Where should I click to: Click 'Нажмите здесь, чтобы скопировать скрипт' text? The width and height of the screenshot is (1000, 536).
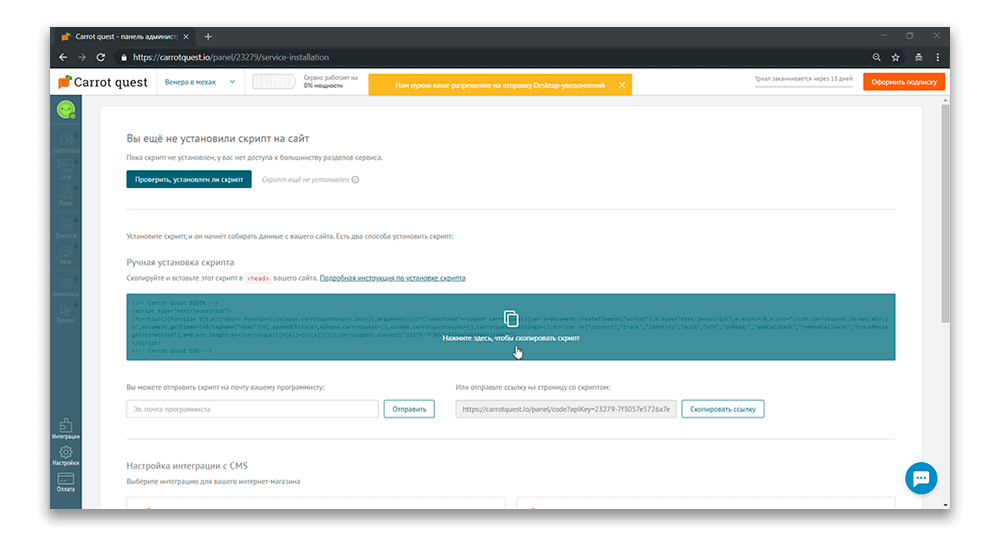point(511,338)
